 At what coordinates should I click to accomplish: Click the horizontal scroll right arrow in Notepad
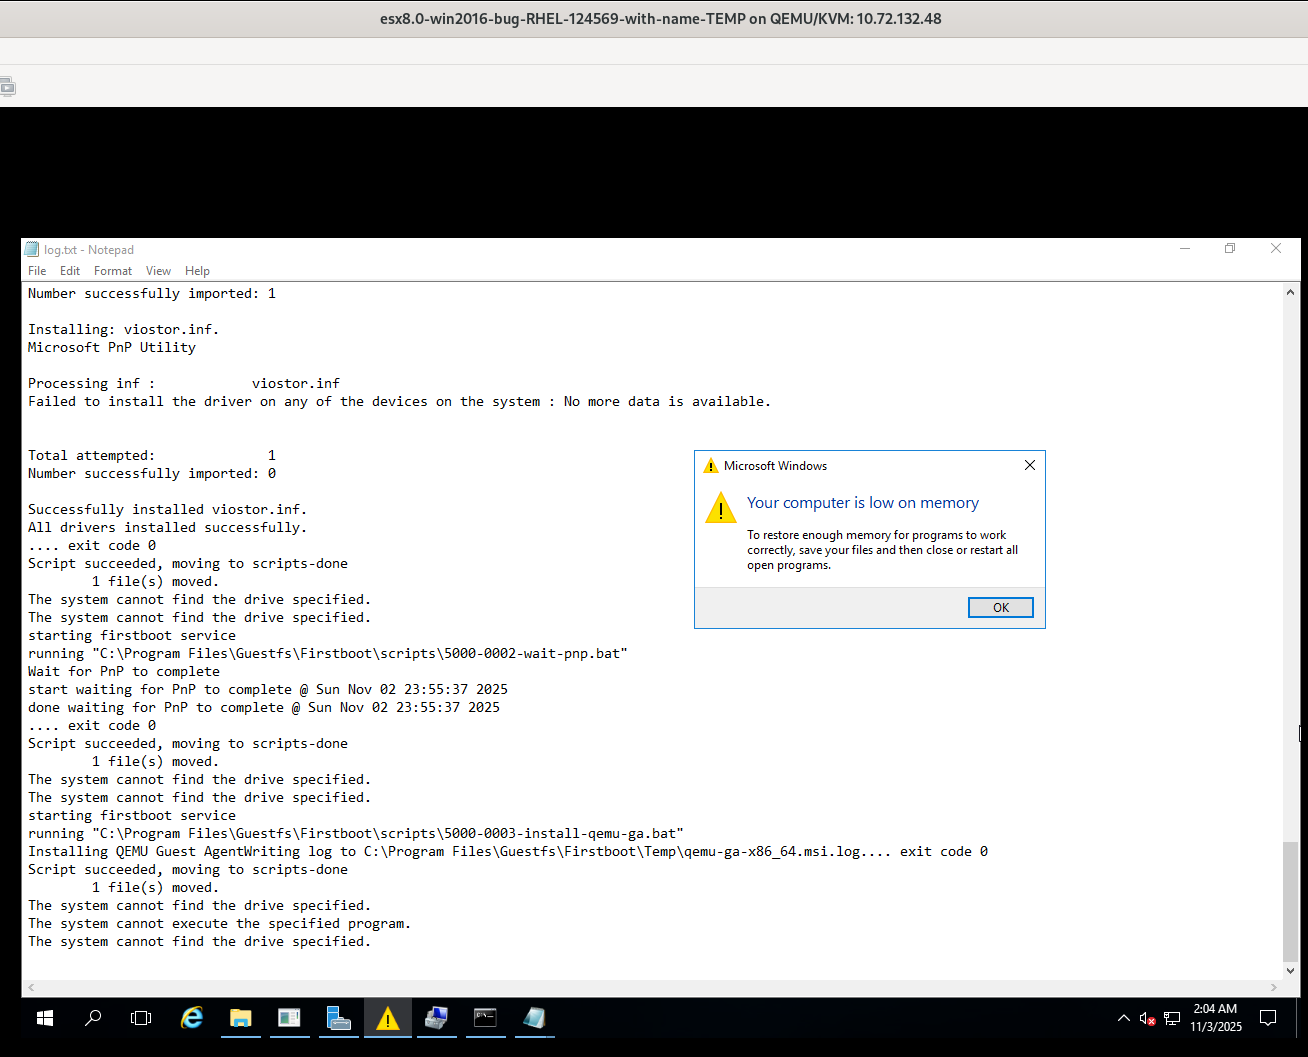[x=1273, y=988]
